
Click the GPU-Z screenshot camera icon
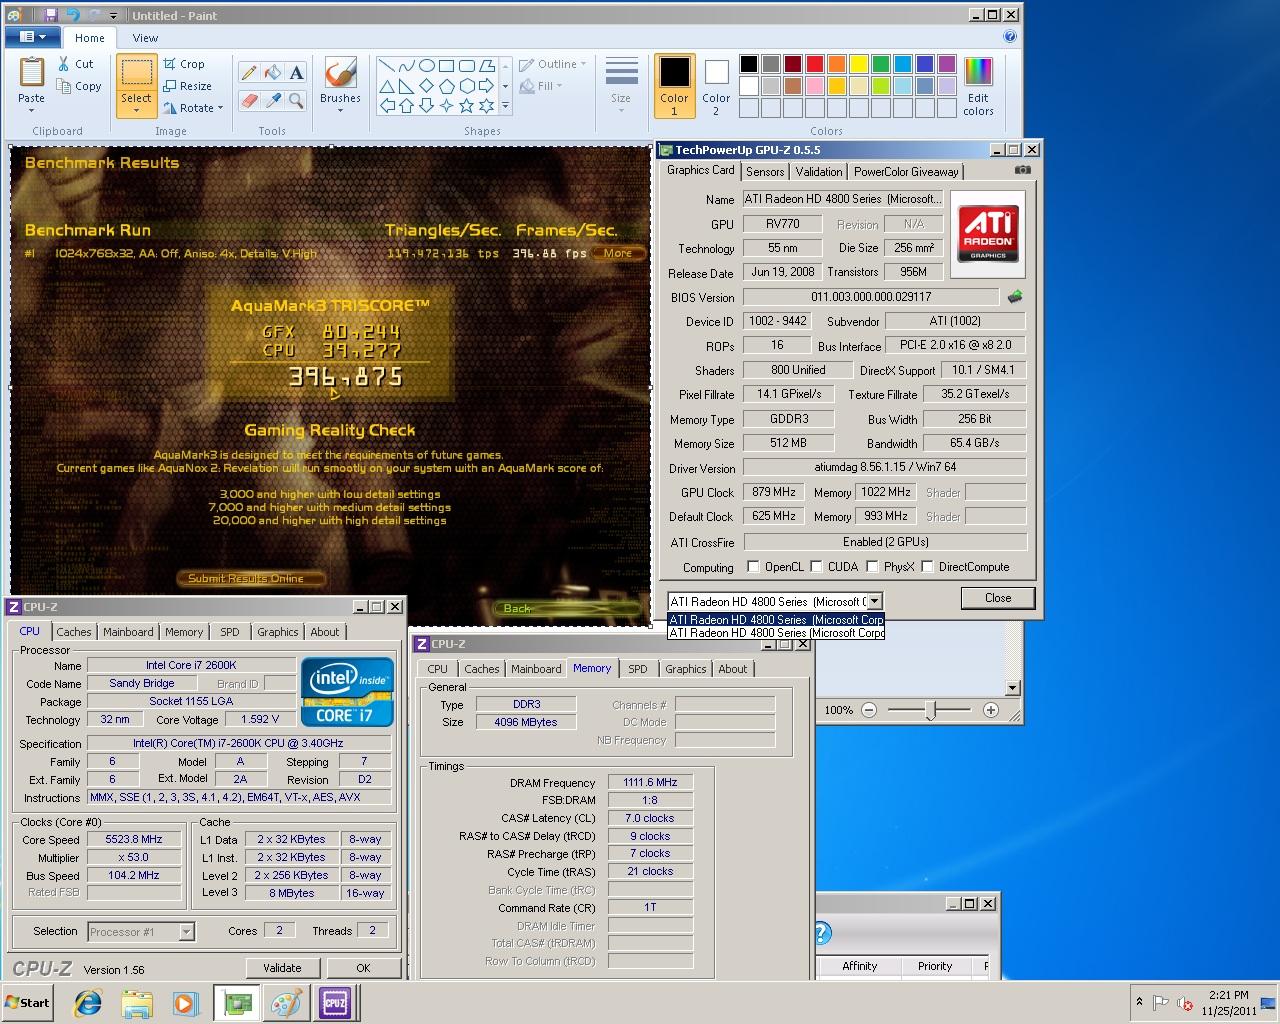point(1022,170)
